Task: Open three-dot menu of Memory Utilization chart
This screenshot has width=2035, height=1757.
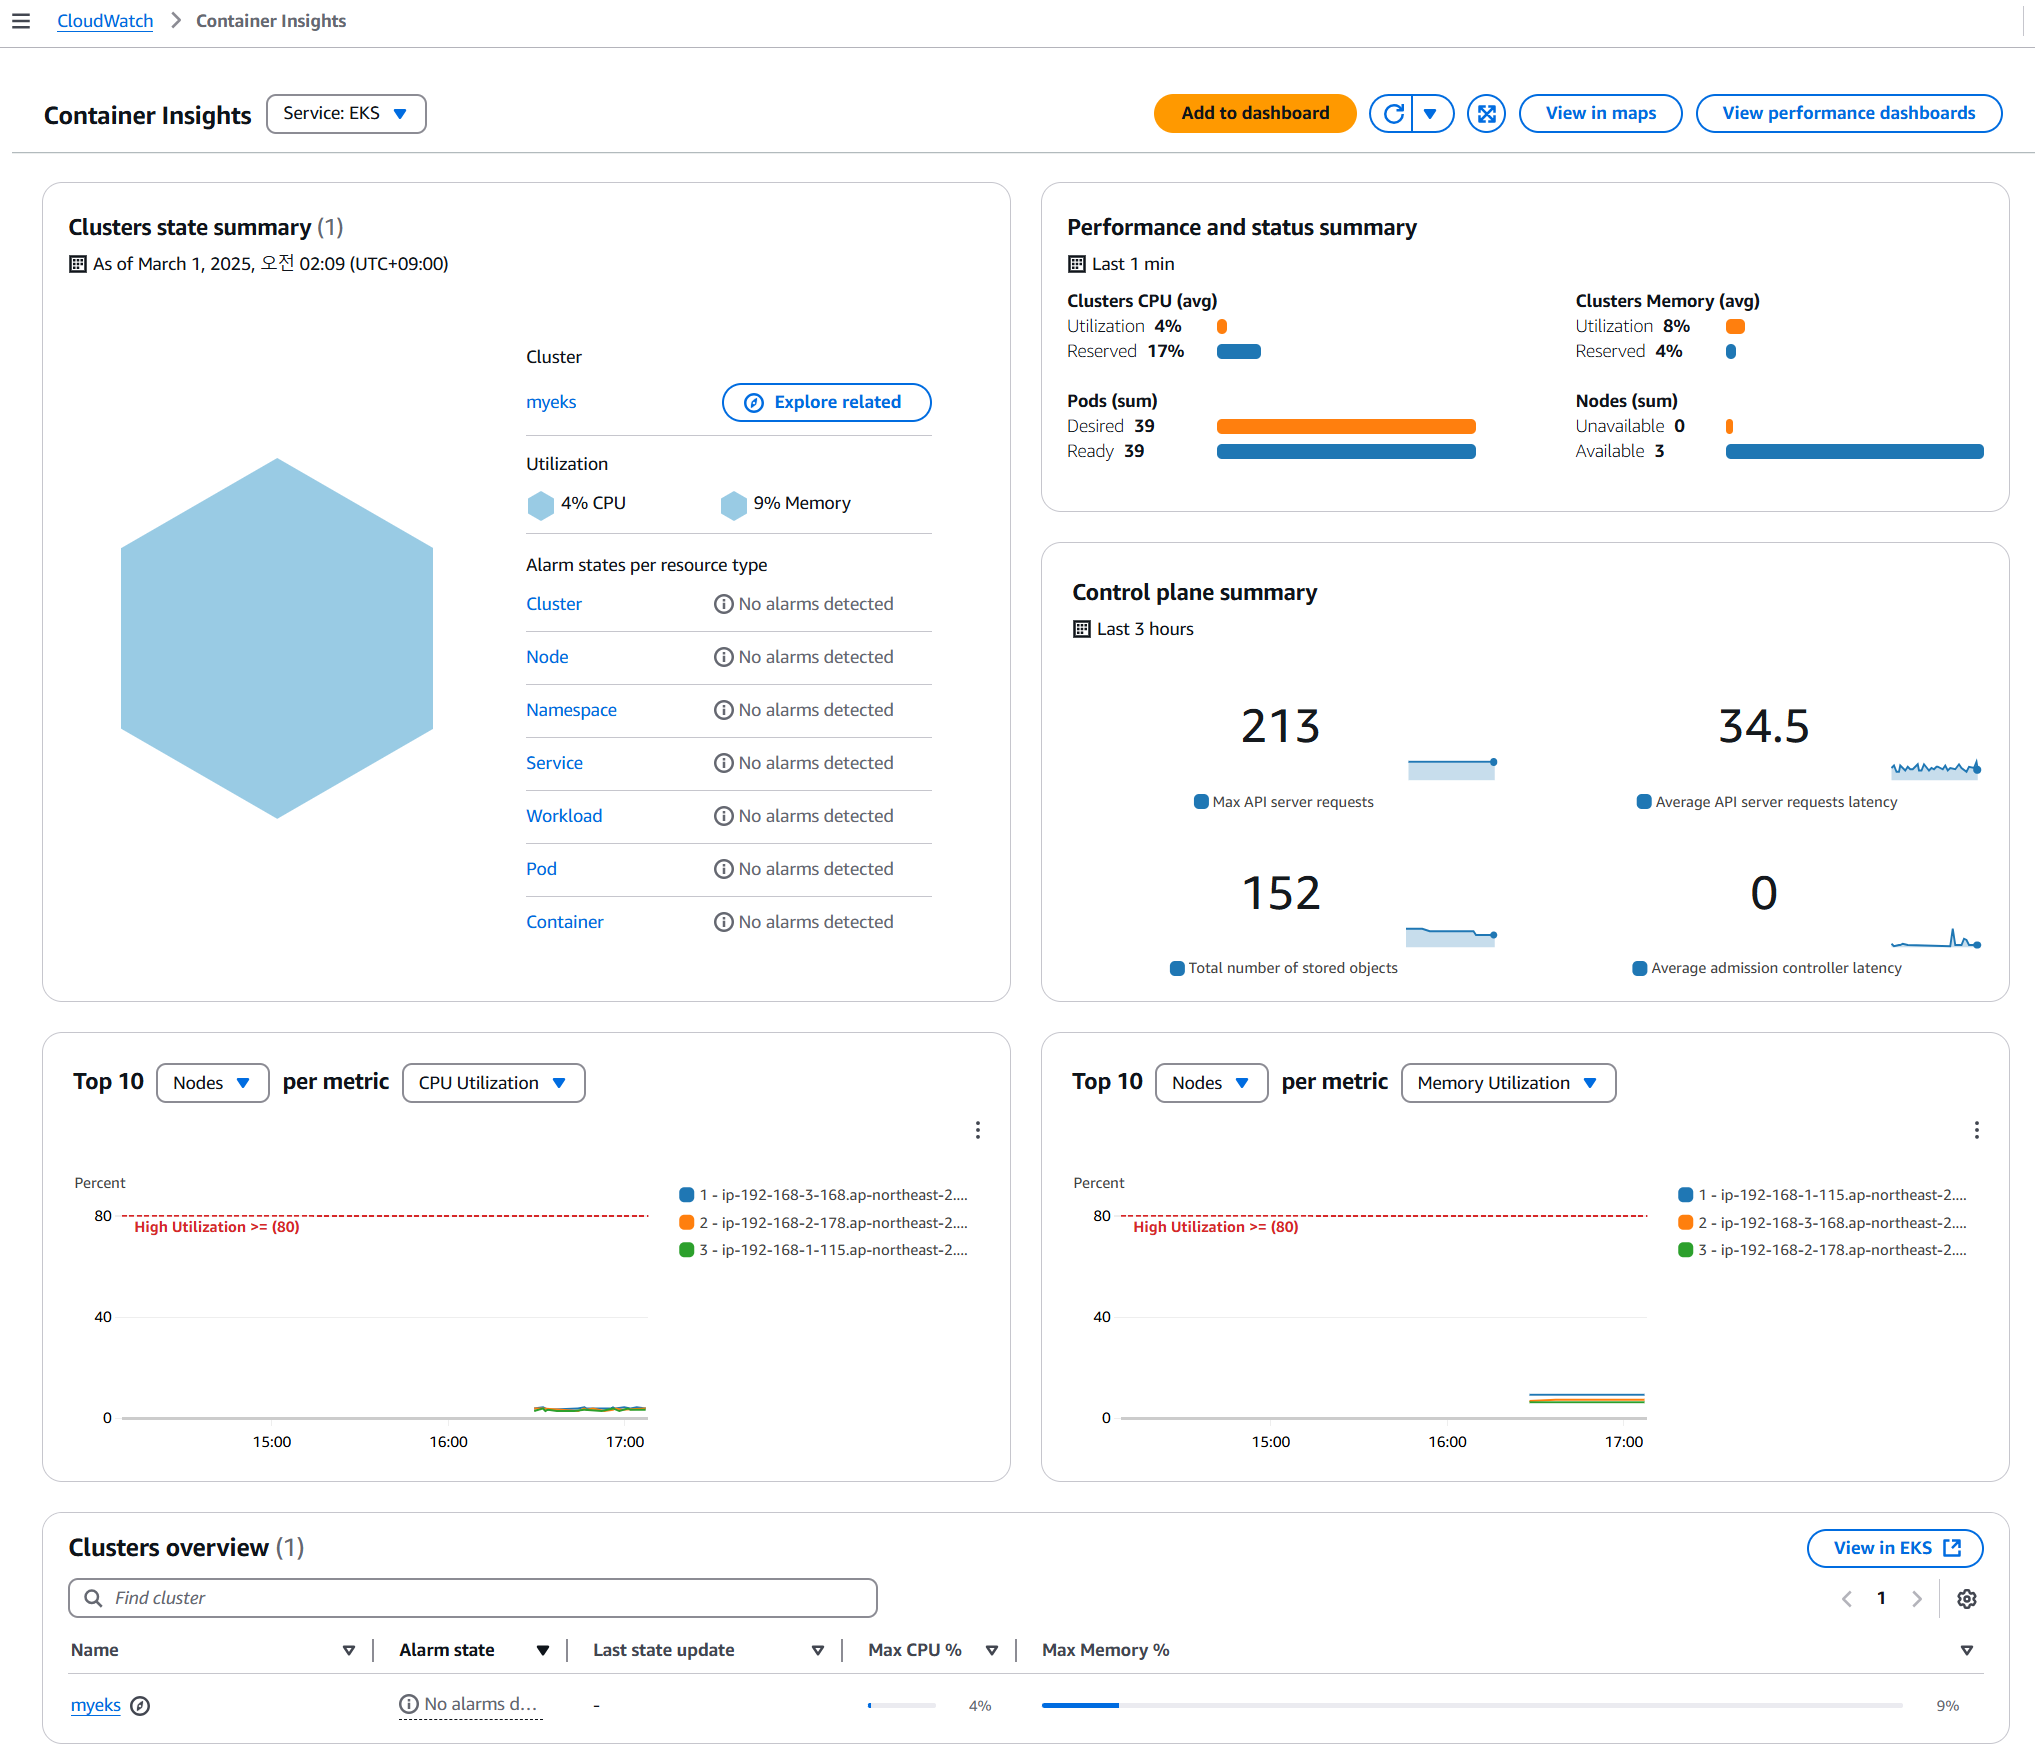Action: click(1976, 1130)
